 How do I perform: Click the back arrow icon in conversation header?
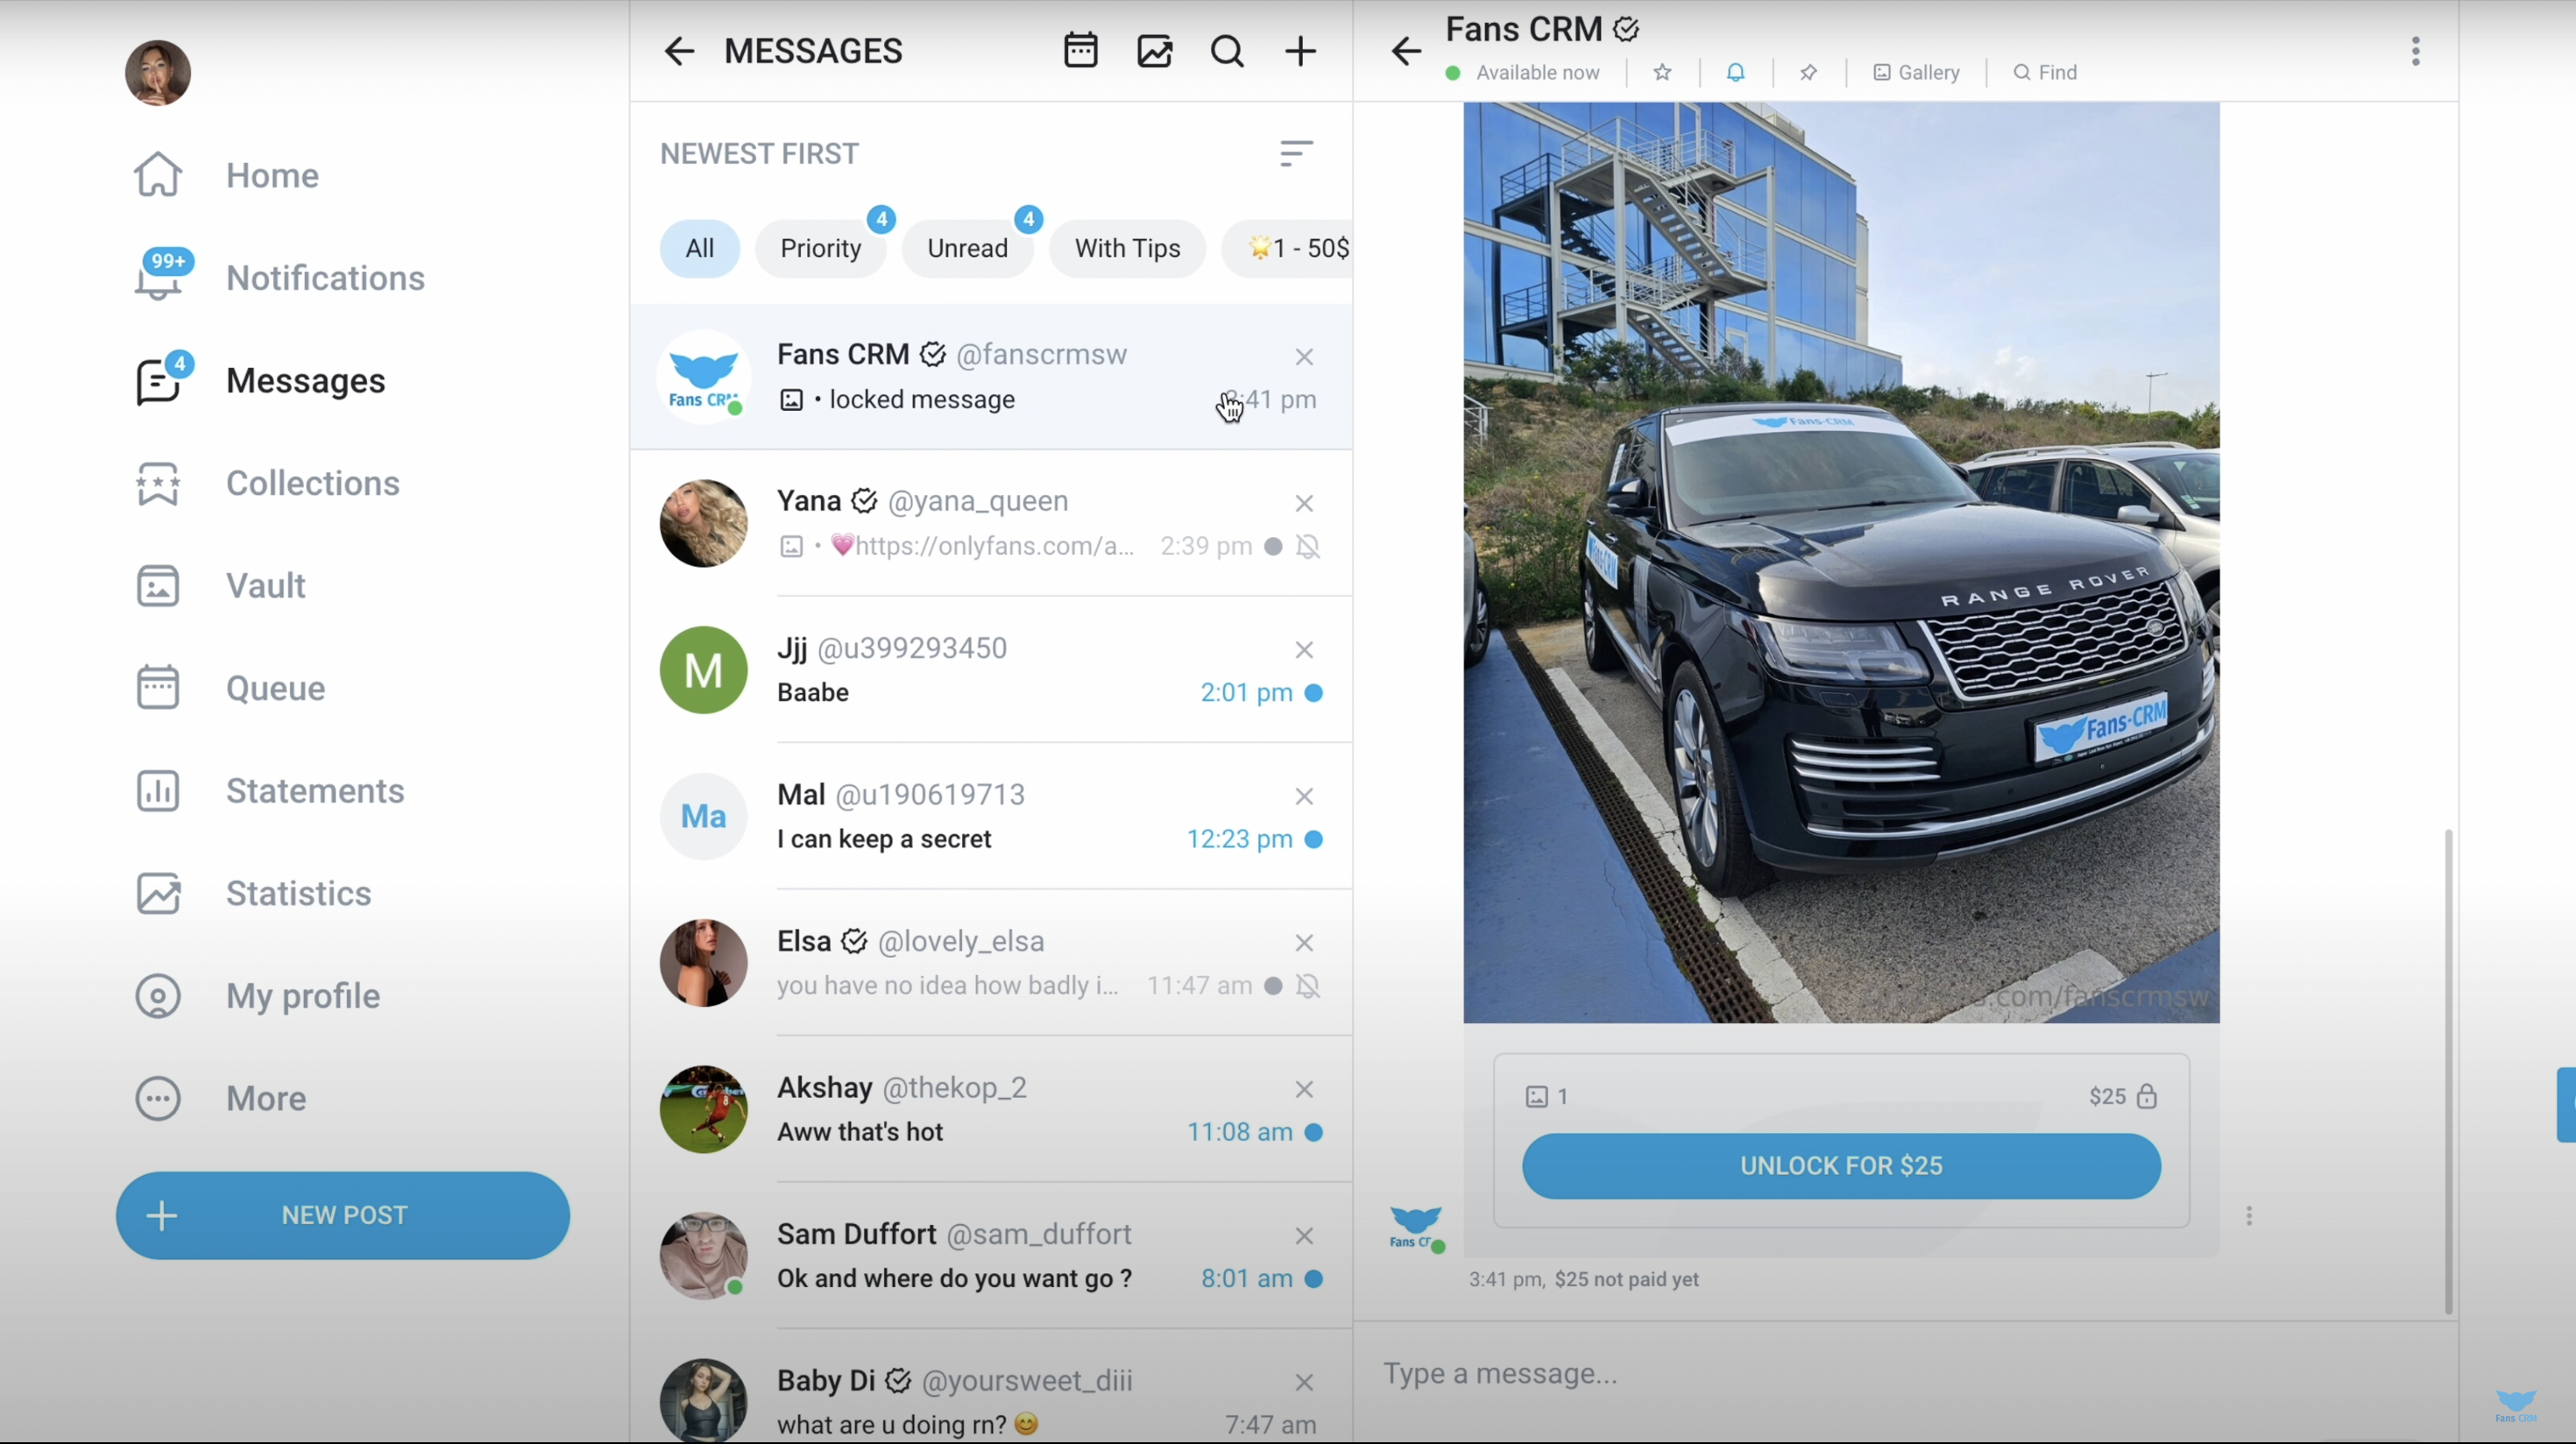(1408, 50)
